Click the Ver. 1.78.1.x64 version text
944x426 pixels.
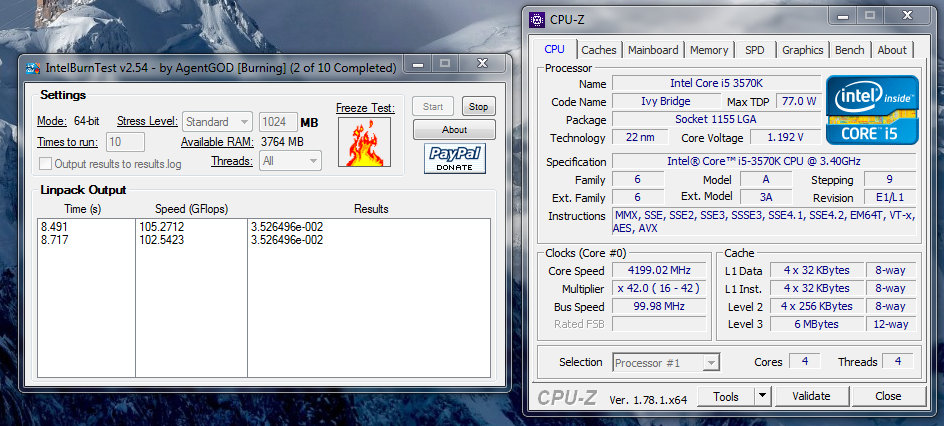point(648,399)
